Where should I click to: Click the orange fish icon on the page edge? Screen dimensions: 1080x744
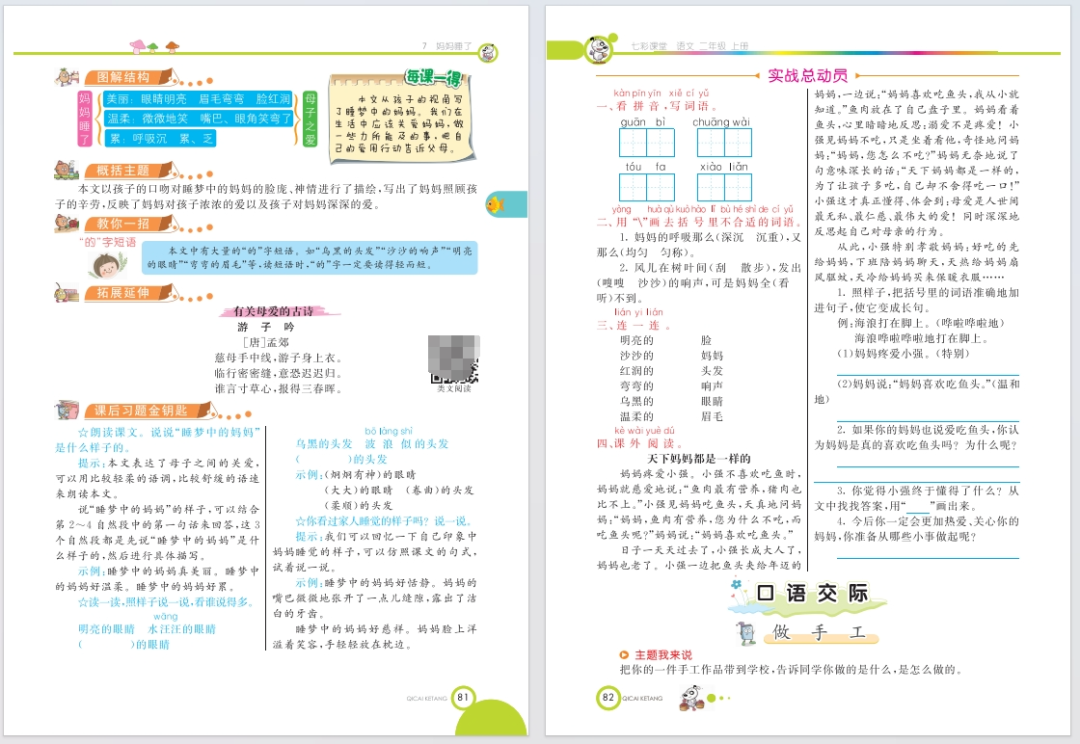(495, 204)
